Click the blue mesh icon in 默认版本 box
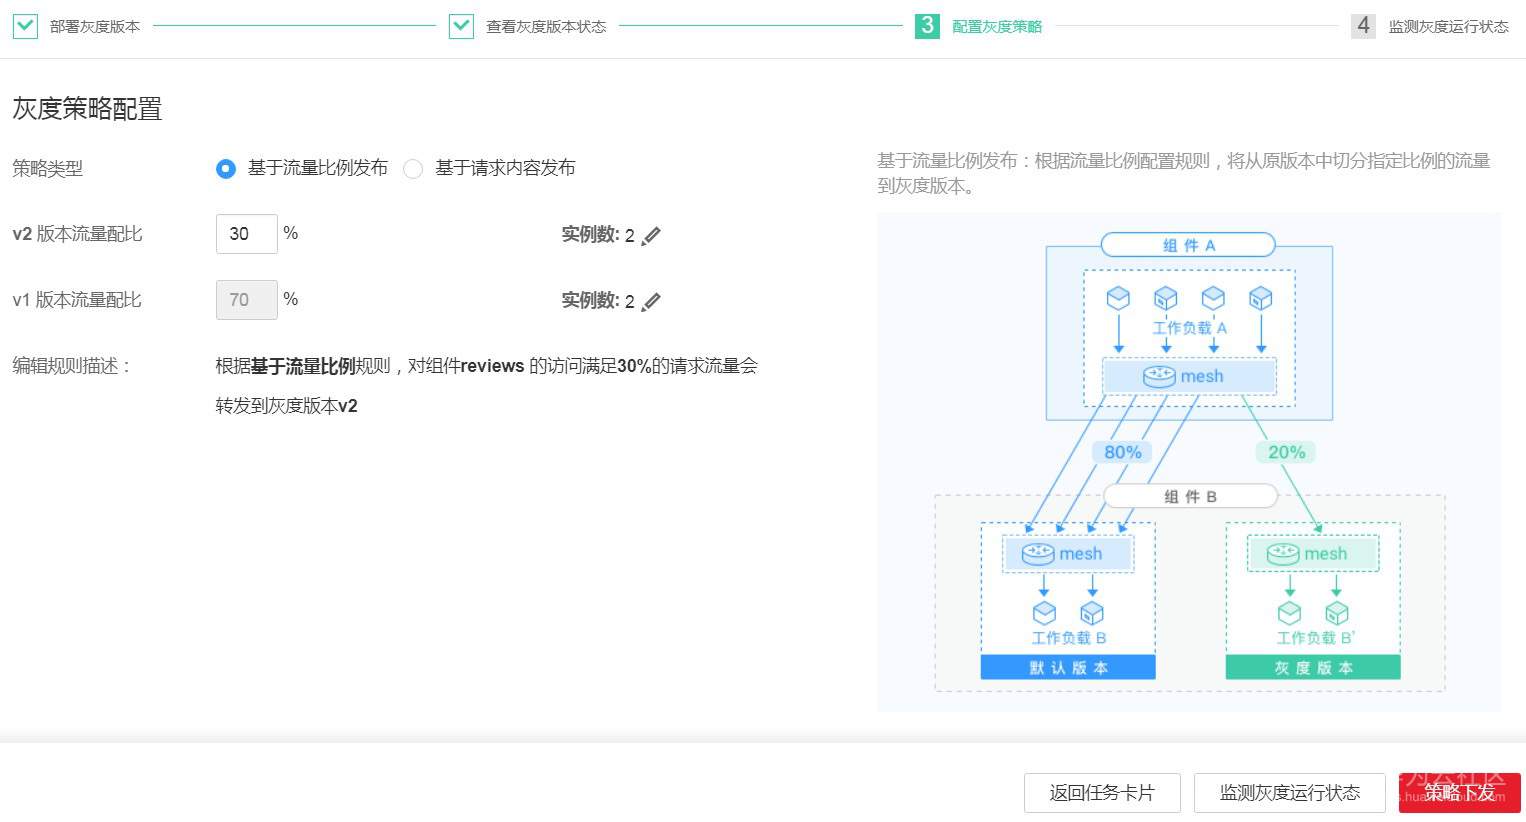Viewport: 1526px width, 822px height. click(x=1038, y=554)
